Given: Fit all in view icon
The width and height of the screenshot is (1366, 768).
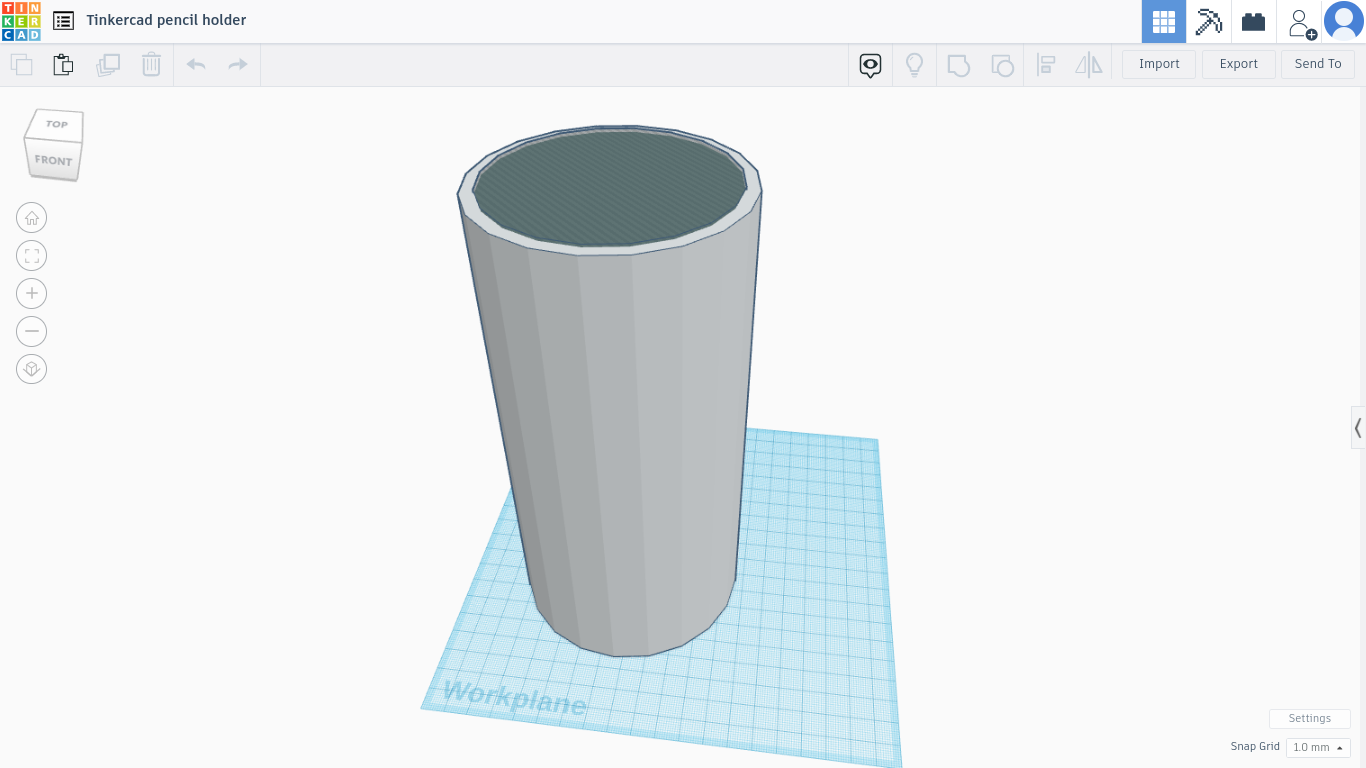Looking at the screenshot, I should pos(32,256).
